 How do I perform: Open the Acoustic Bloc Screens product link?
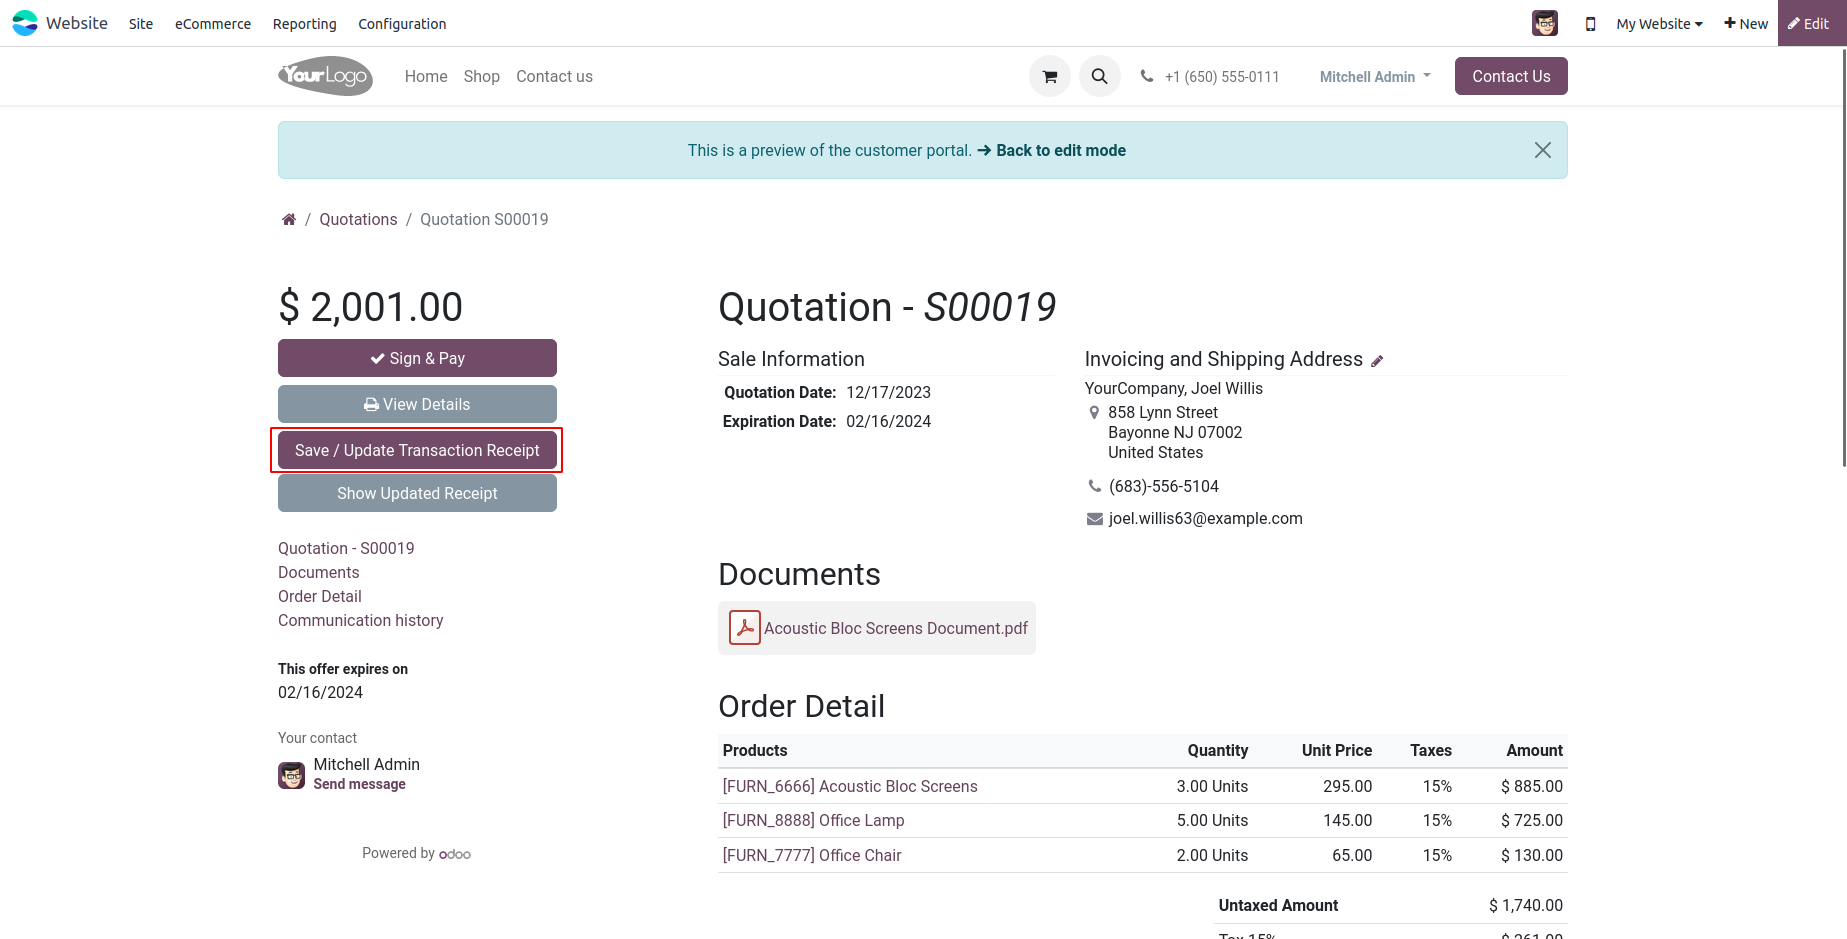pyautogui.click(x=850, y=787)
